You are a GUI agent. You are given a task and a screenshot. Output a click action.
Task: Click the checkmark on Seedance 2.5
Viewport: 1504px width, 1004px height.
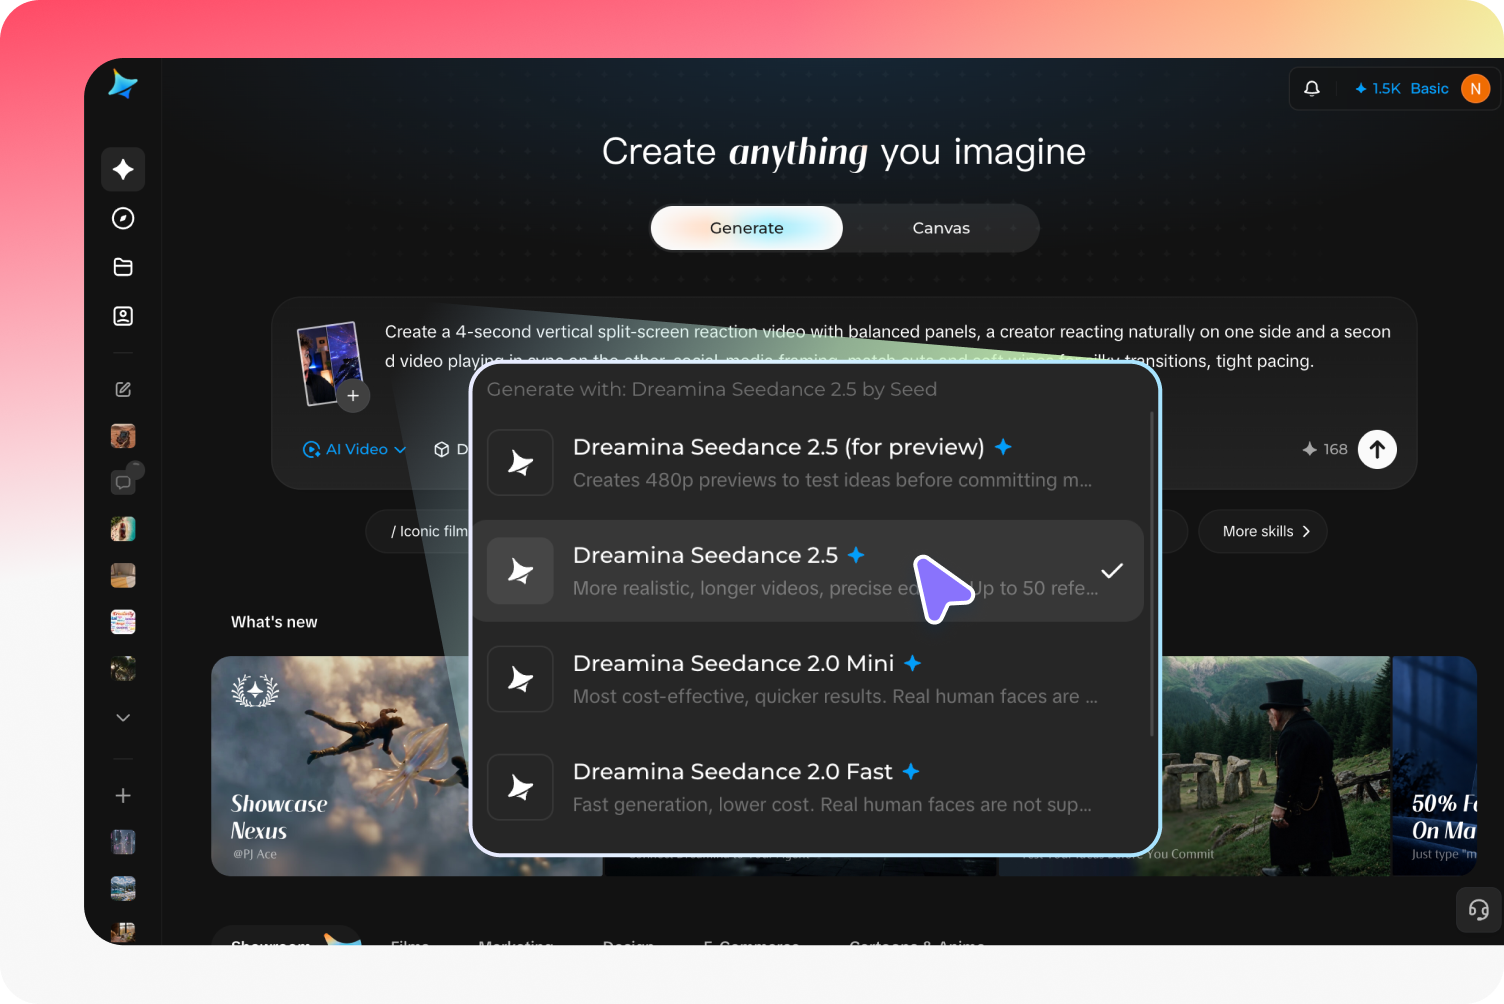(1112, 571)
